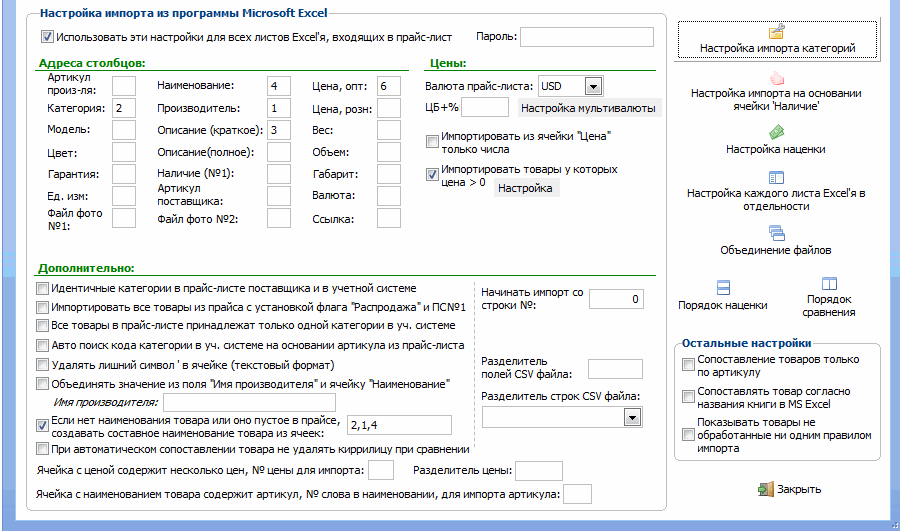Click Настройка импорта категорий label
The image size is (900, 531).
[777, 48]
